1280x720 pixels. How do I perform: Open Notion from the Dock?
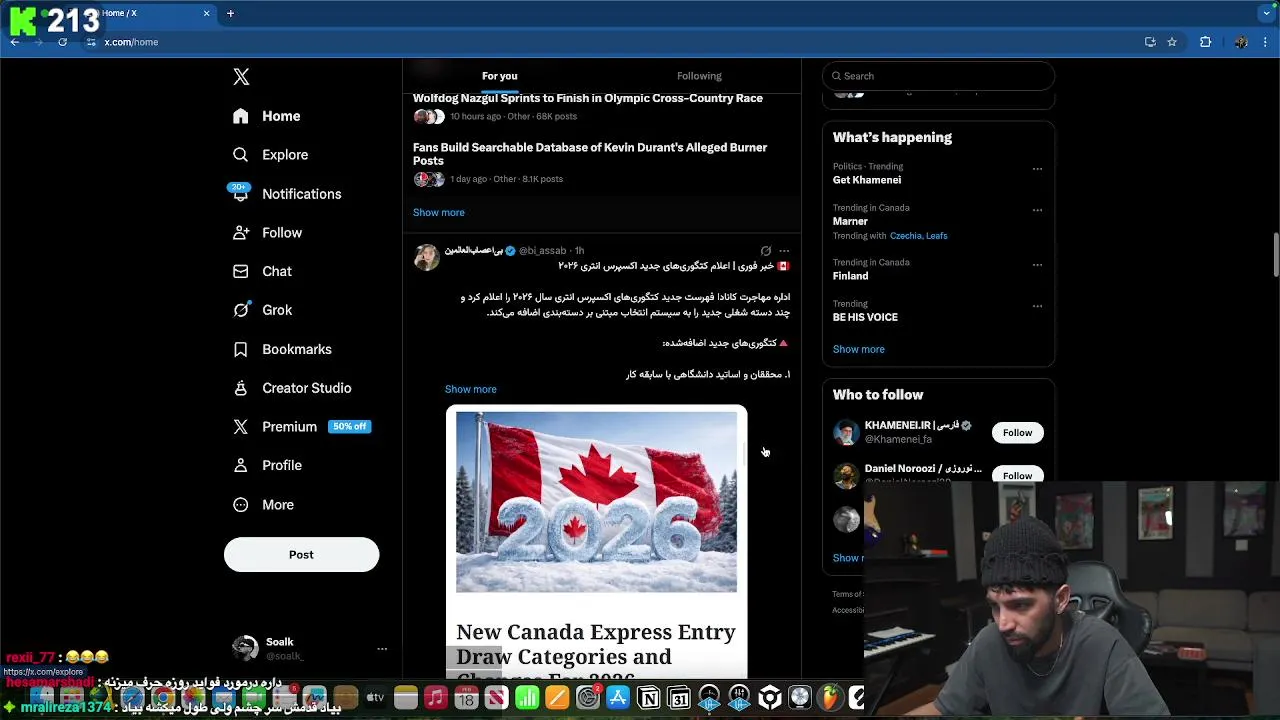pyautogui.click(x=649, y=698)
